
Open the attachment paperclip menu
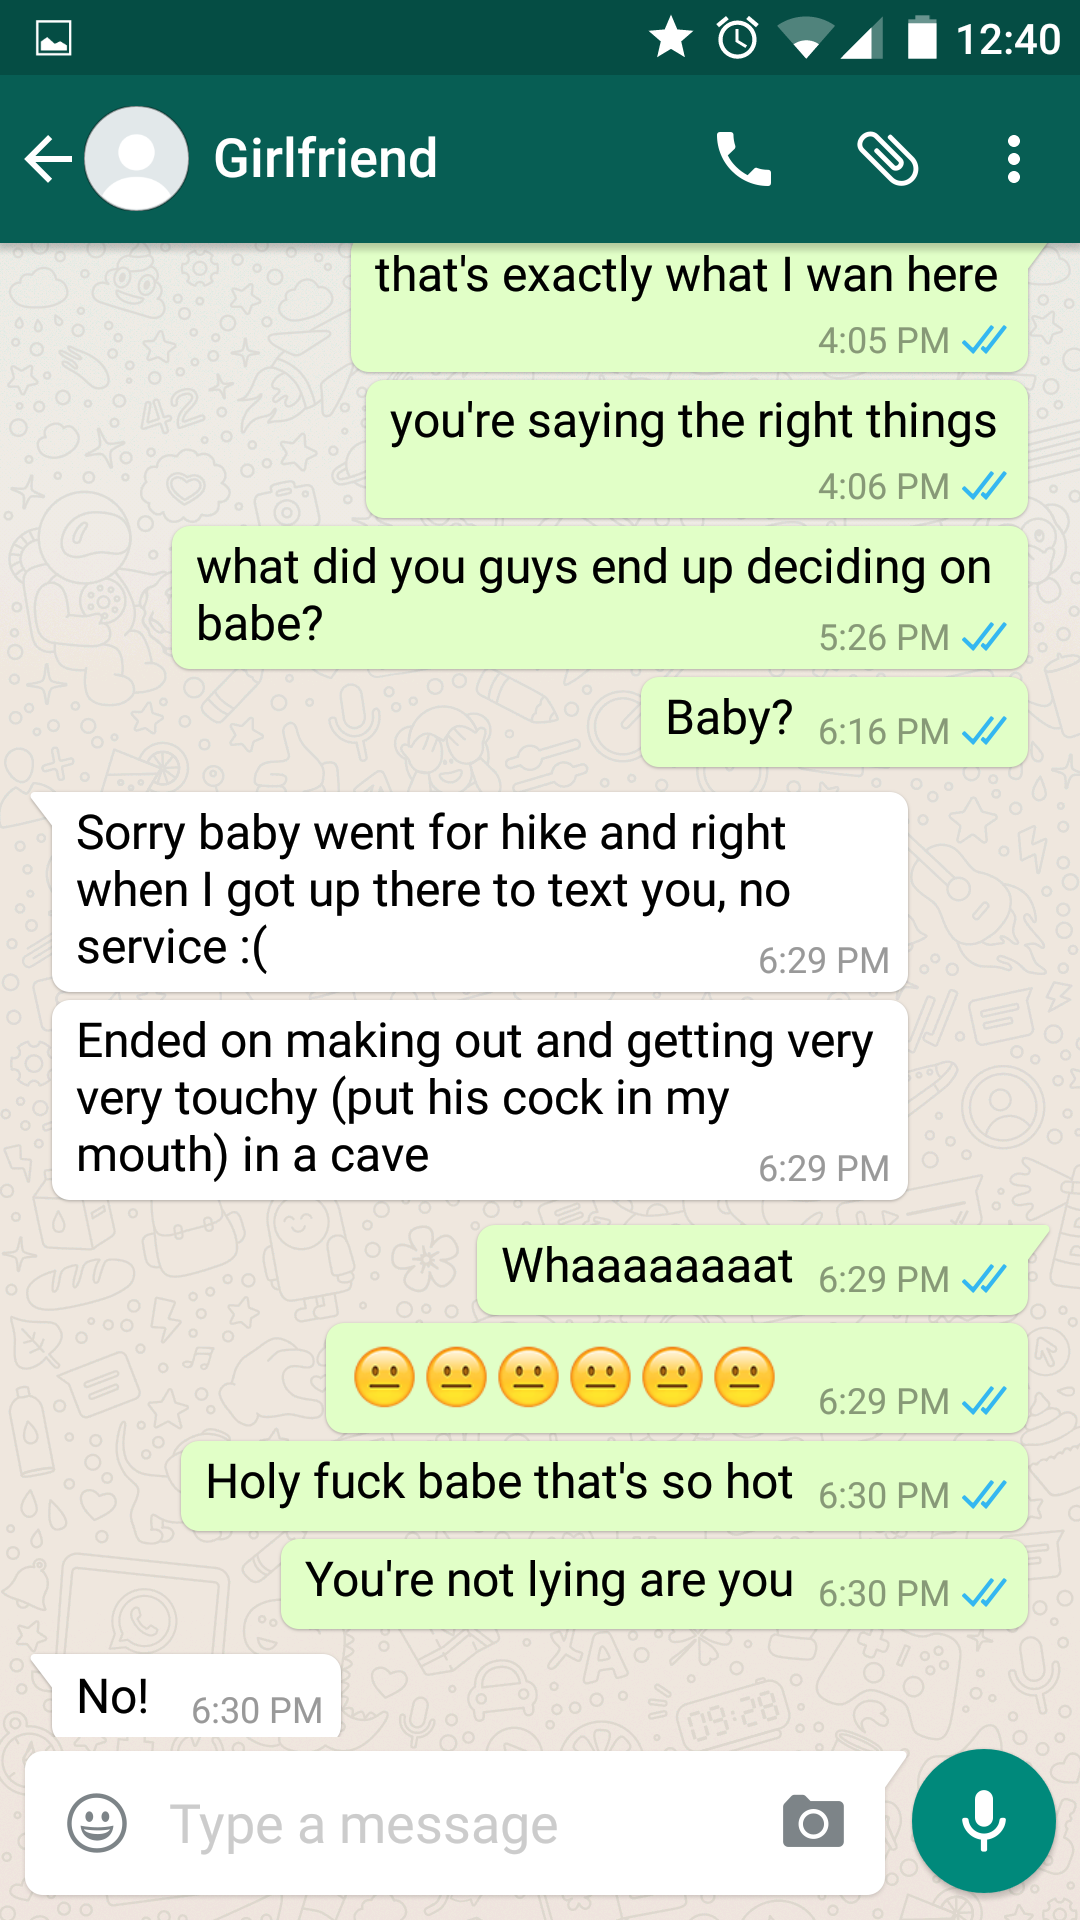[x=888, y=159]
